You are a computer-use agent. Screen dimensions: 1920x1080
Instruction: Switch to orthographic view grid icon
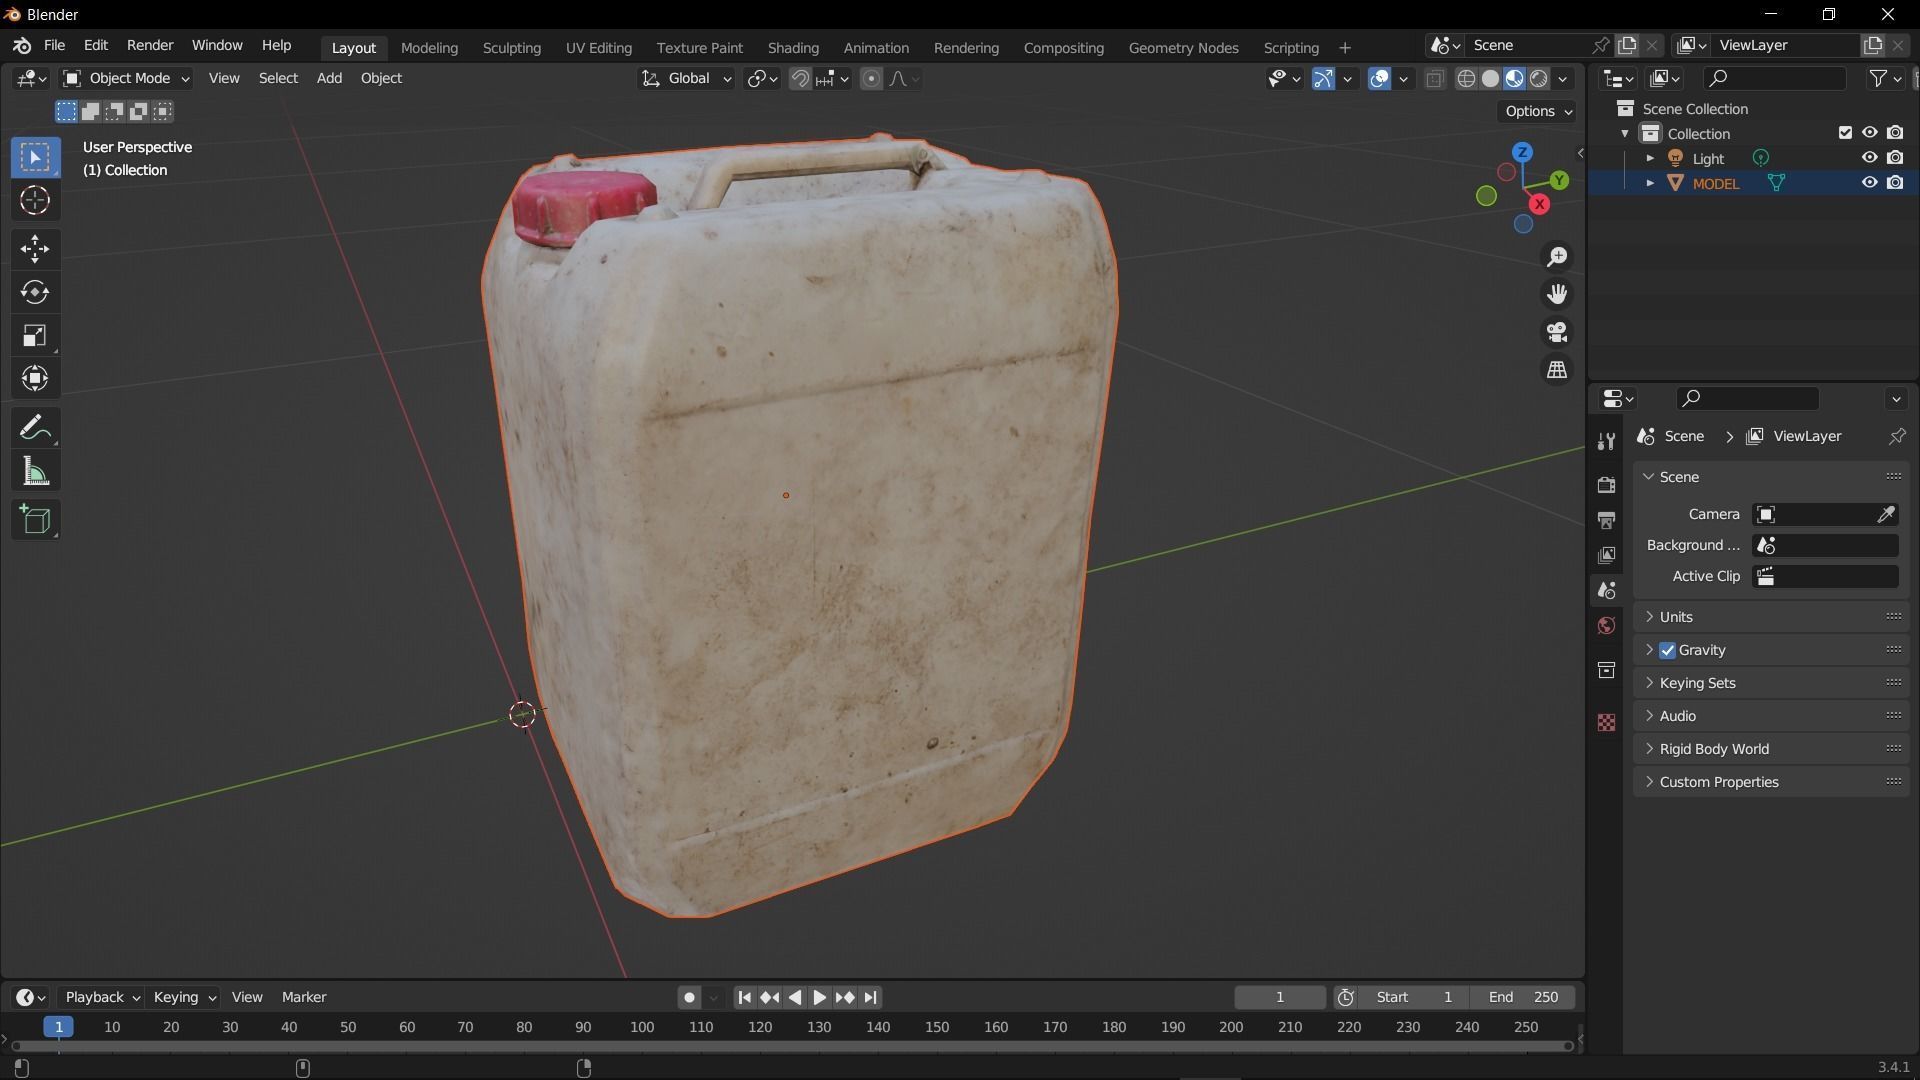(x=1557, y=370)
